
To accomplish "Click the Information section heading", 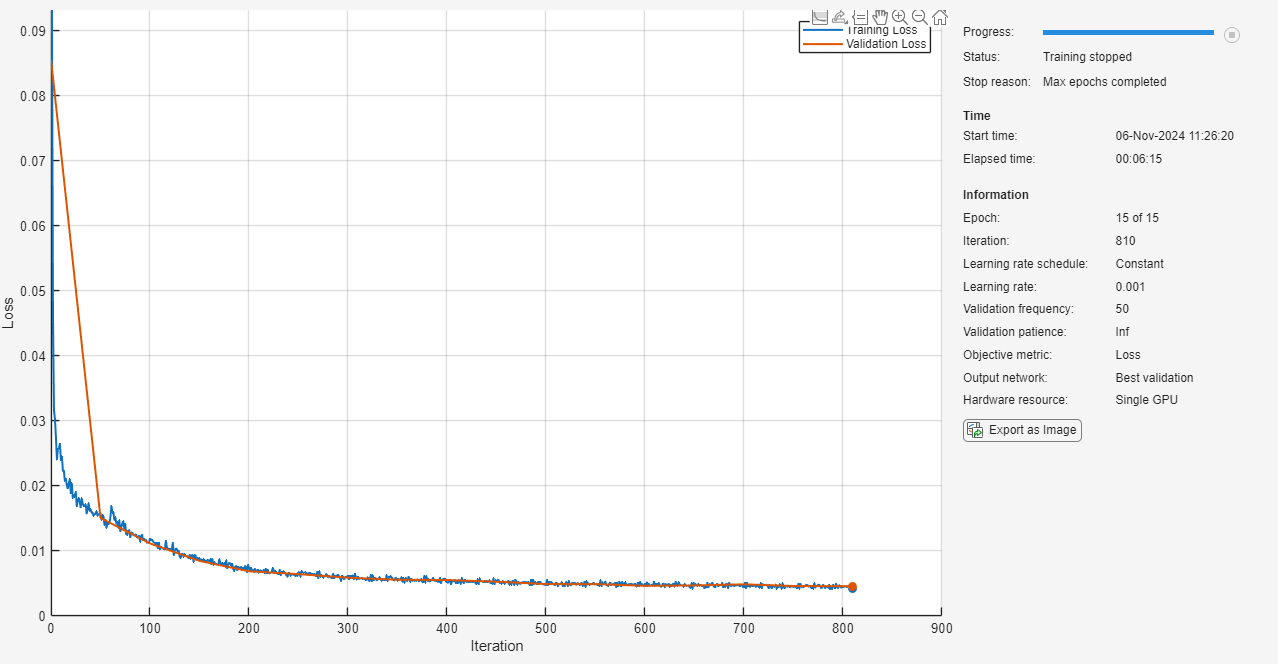I will pos(996,195).
